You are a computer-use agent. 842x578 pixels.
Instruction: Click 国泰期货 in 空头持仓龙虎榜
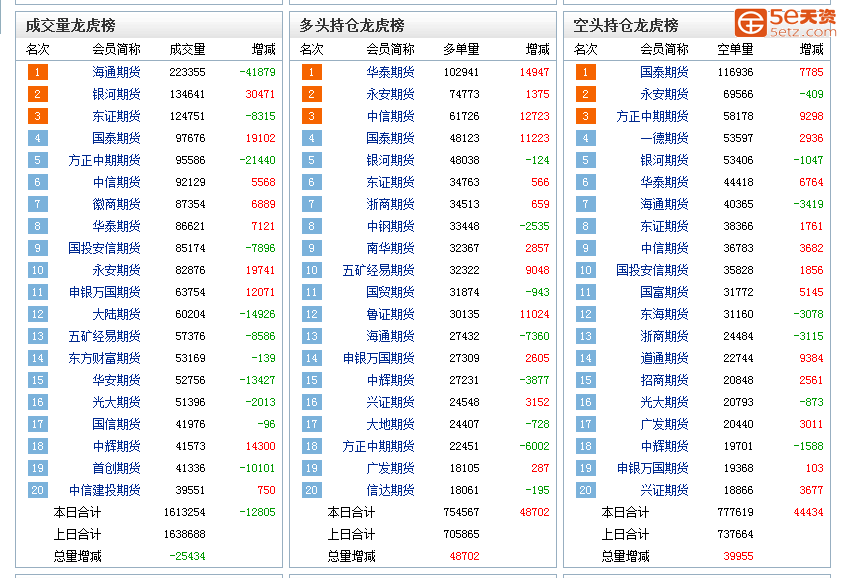(x=664, y=72)
